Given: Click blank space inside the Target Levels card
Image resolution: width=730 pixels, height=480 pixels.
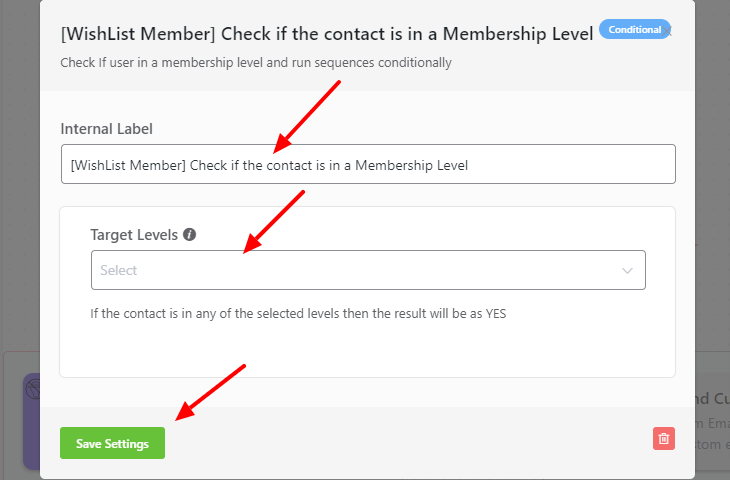Looking at the screenshot, I should pos(368,349).
